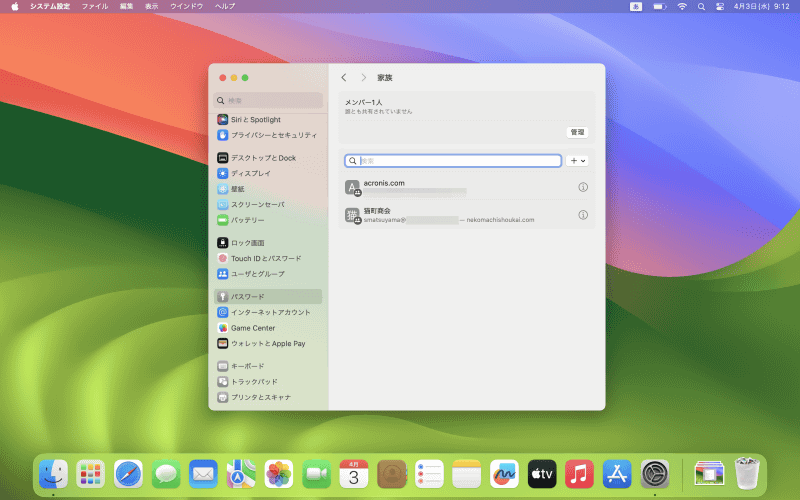Screen dimensions: 800x500
Task: Open Spotlight search in menu bar
Action: tap(702, 6)
